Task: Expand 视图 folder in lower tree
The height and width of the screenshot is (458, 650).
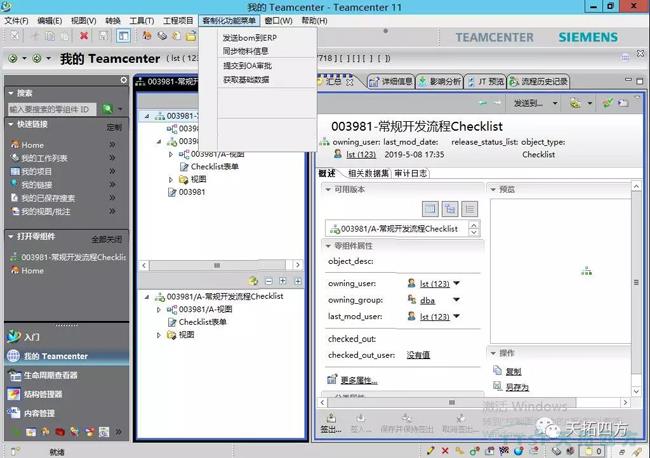Action: 158,334
